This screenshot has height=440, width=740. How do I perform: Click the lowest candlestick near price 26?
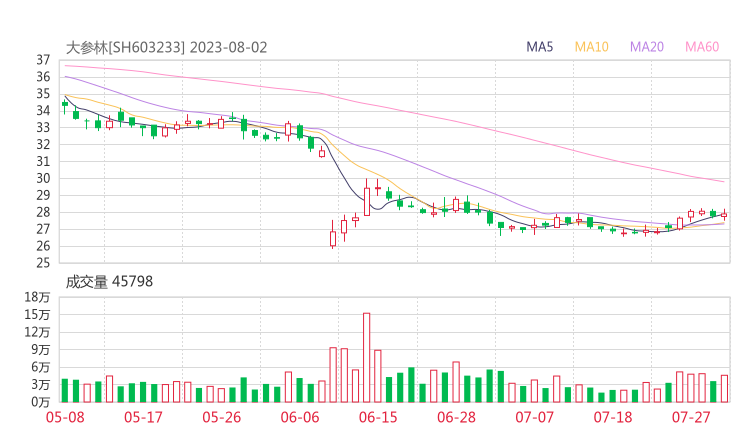(333, 236)
